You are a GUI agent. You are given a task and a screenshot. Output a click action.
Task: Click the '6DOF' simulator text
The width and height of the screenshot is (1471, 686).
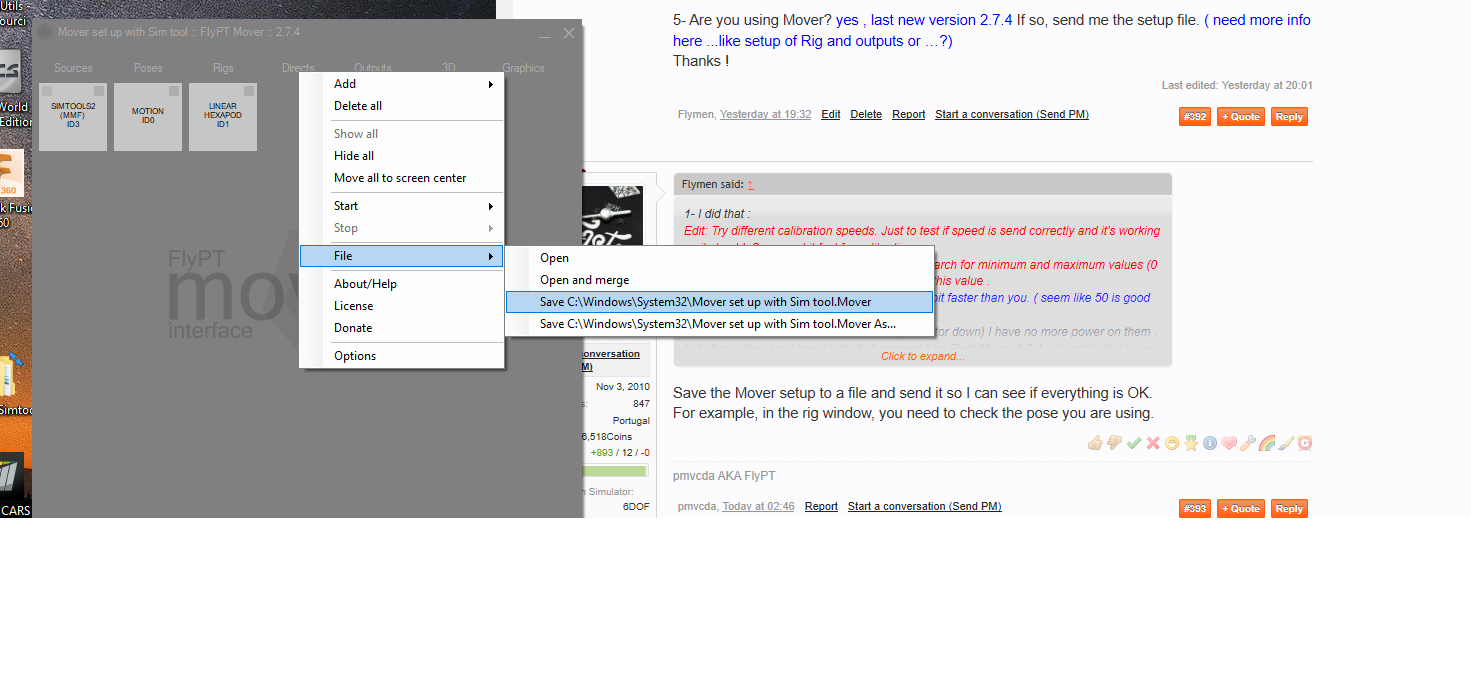[636, 507]
